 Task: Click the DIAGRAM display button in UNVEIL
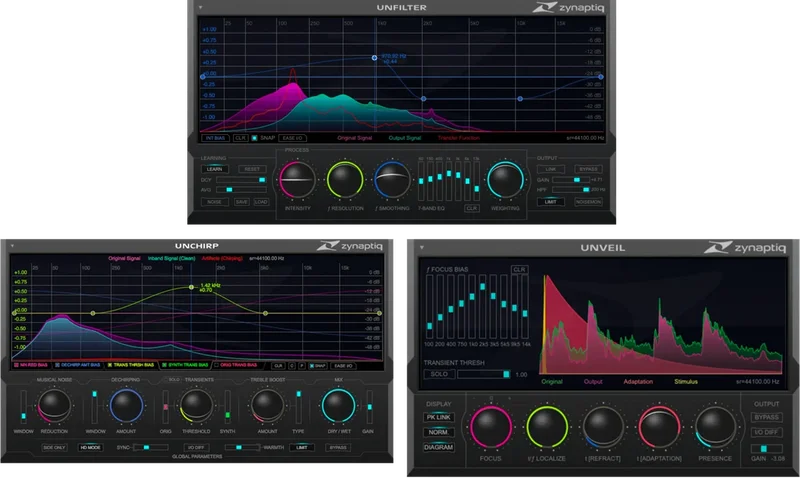tap(439, 447)
